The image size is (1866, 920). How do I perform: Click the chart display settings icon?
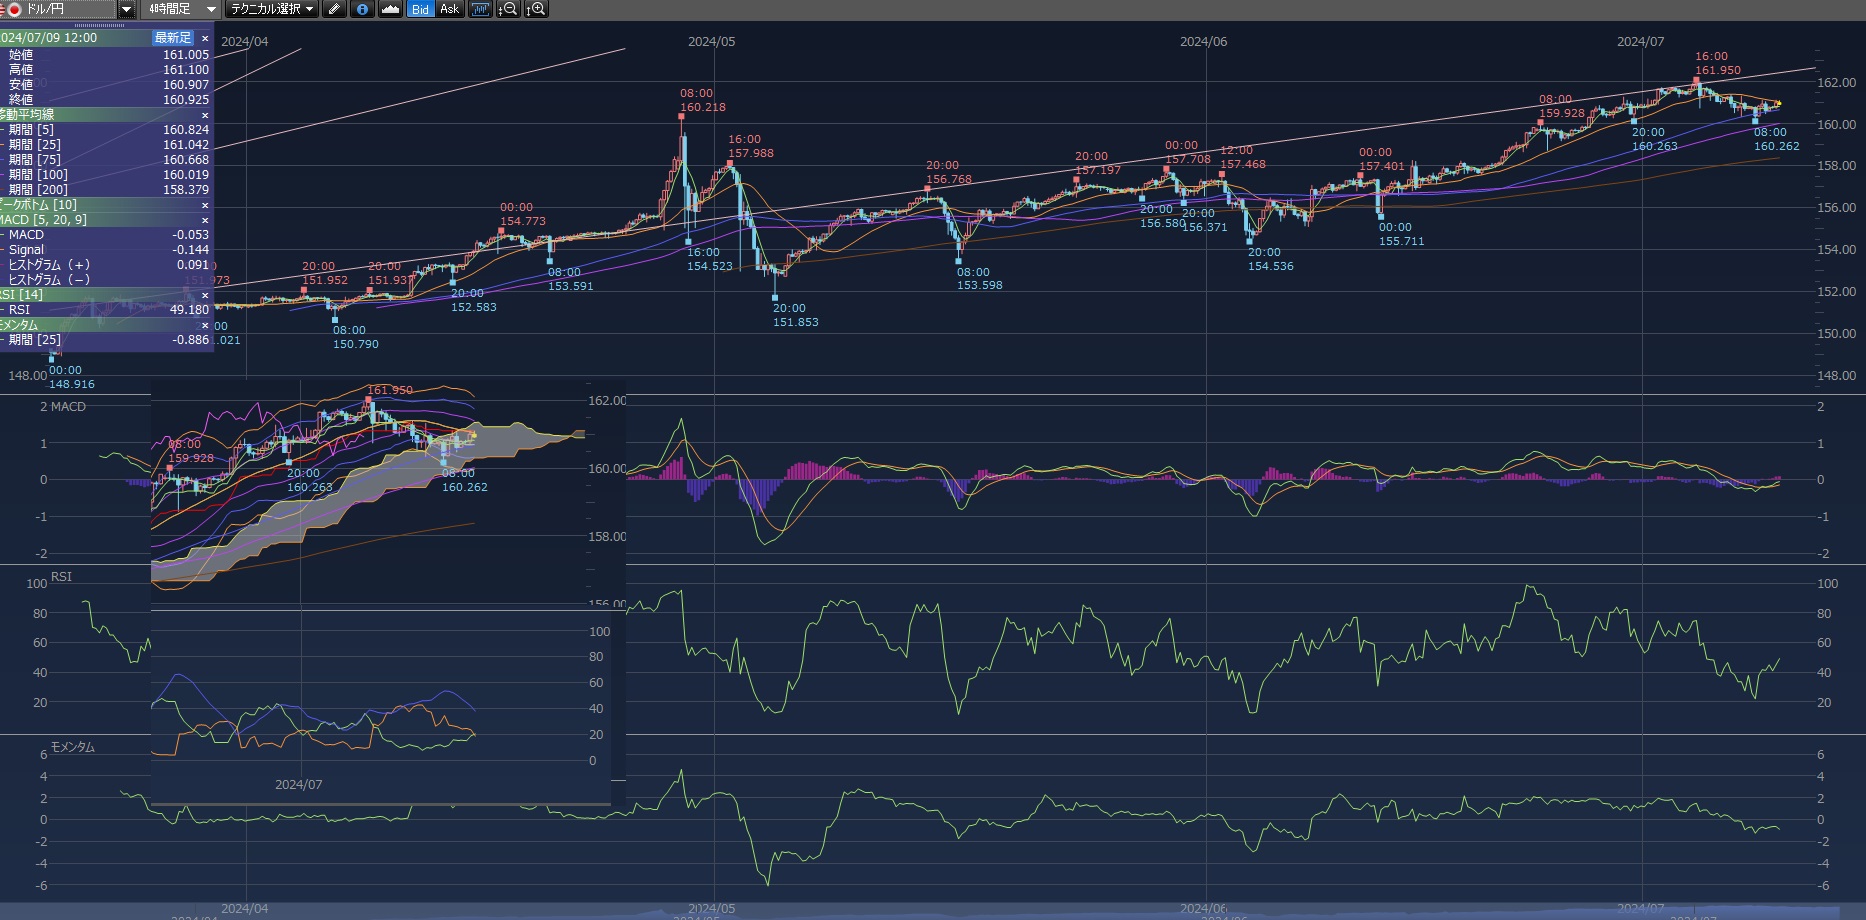pos(481,9)
